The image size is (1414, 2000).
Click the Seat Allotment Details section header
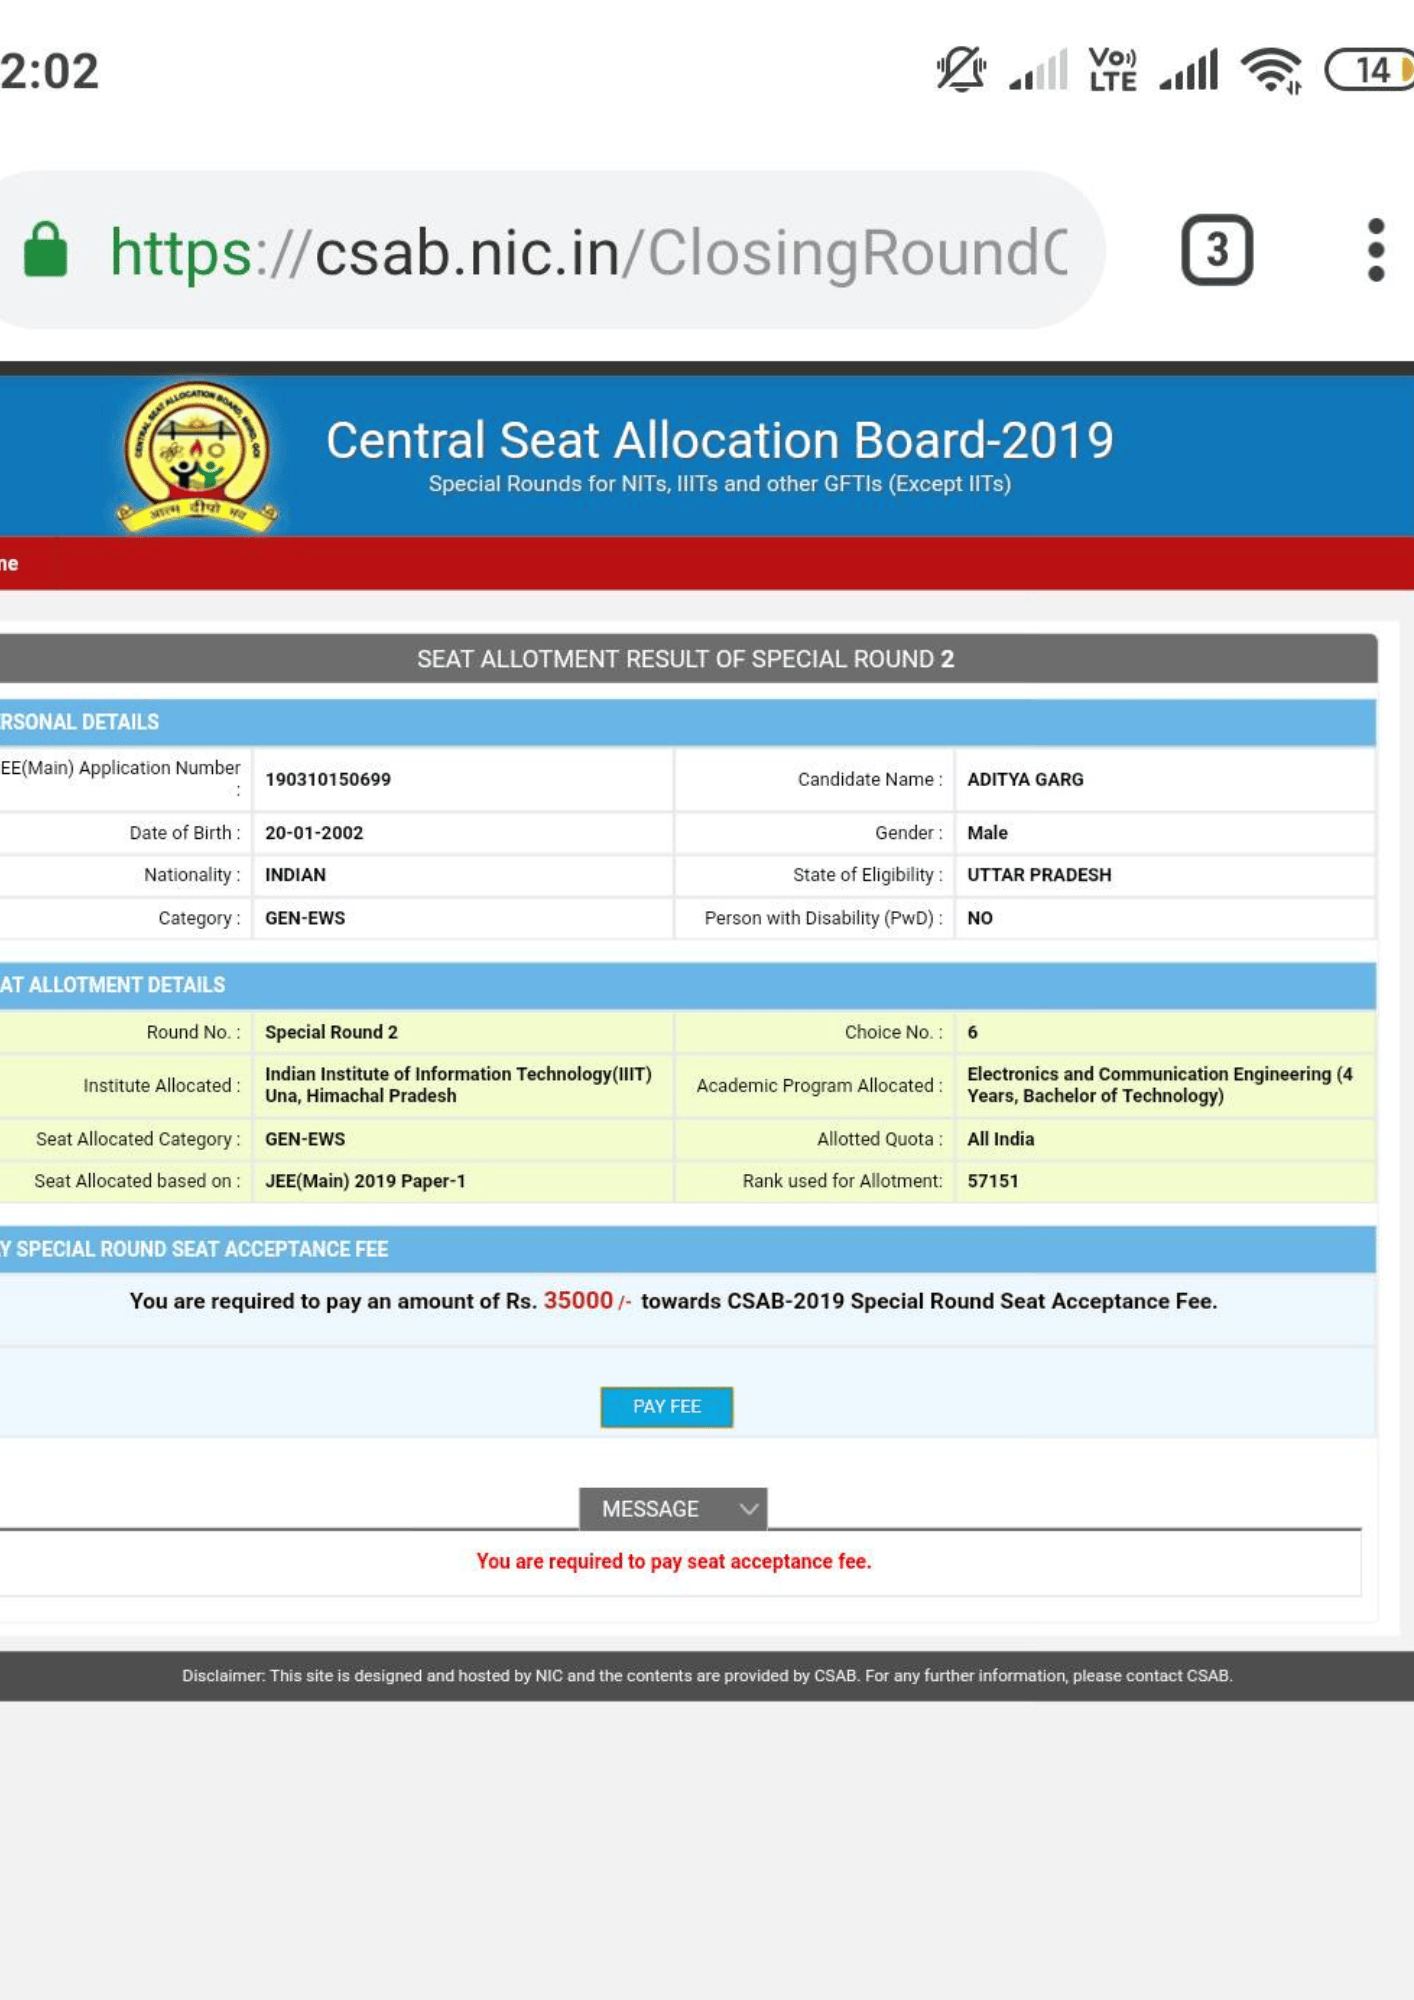point(112,985)
